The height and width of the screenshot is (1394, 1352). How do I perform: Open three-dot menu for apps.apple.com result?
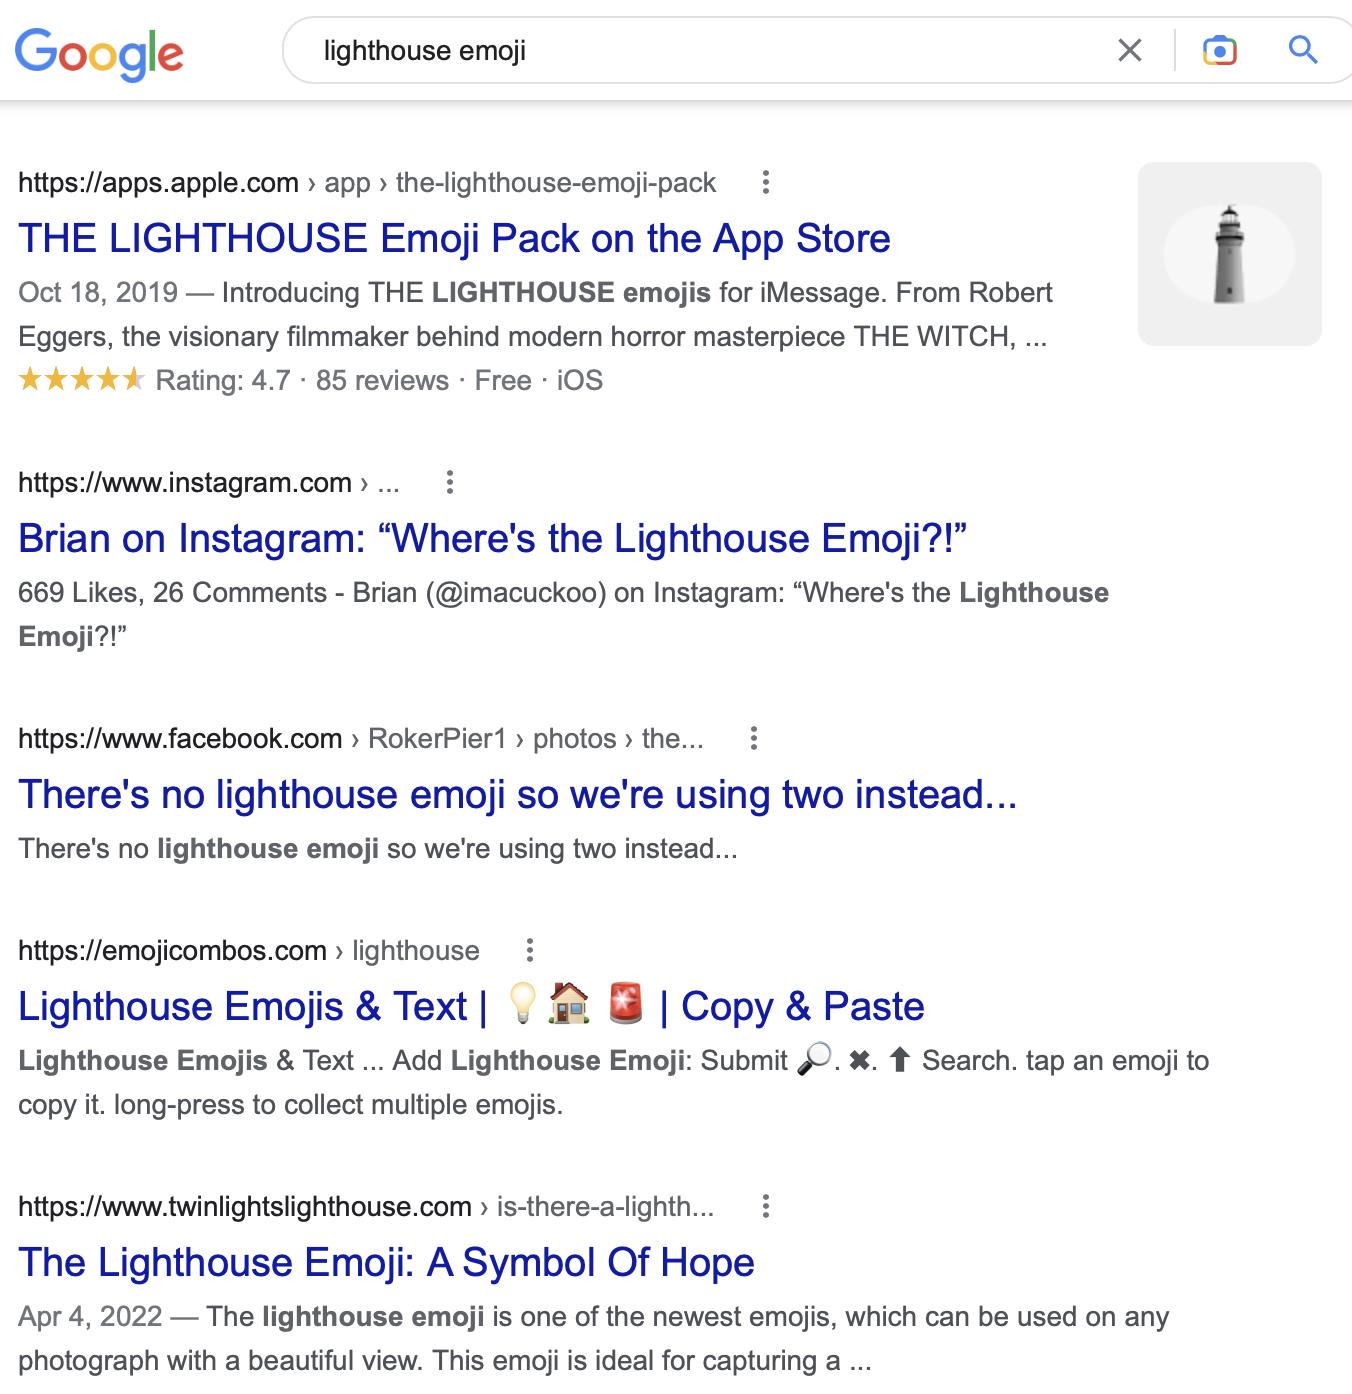click(x=765, y=182)
